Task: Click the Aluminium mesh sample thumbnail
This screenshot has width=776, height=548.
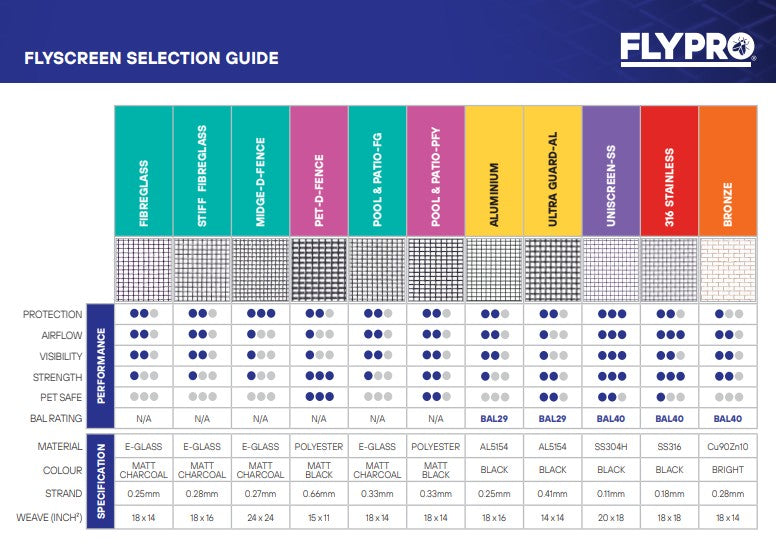Action: 494,269
